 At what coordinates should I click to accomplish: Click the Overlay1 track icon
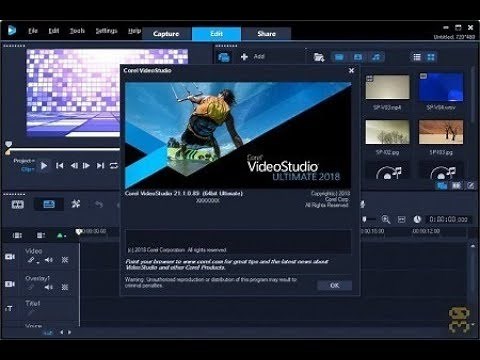(x=10, y=284)
